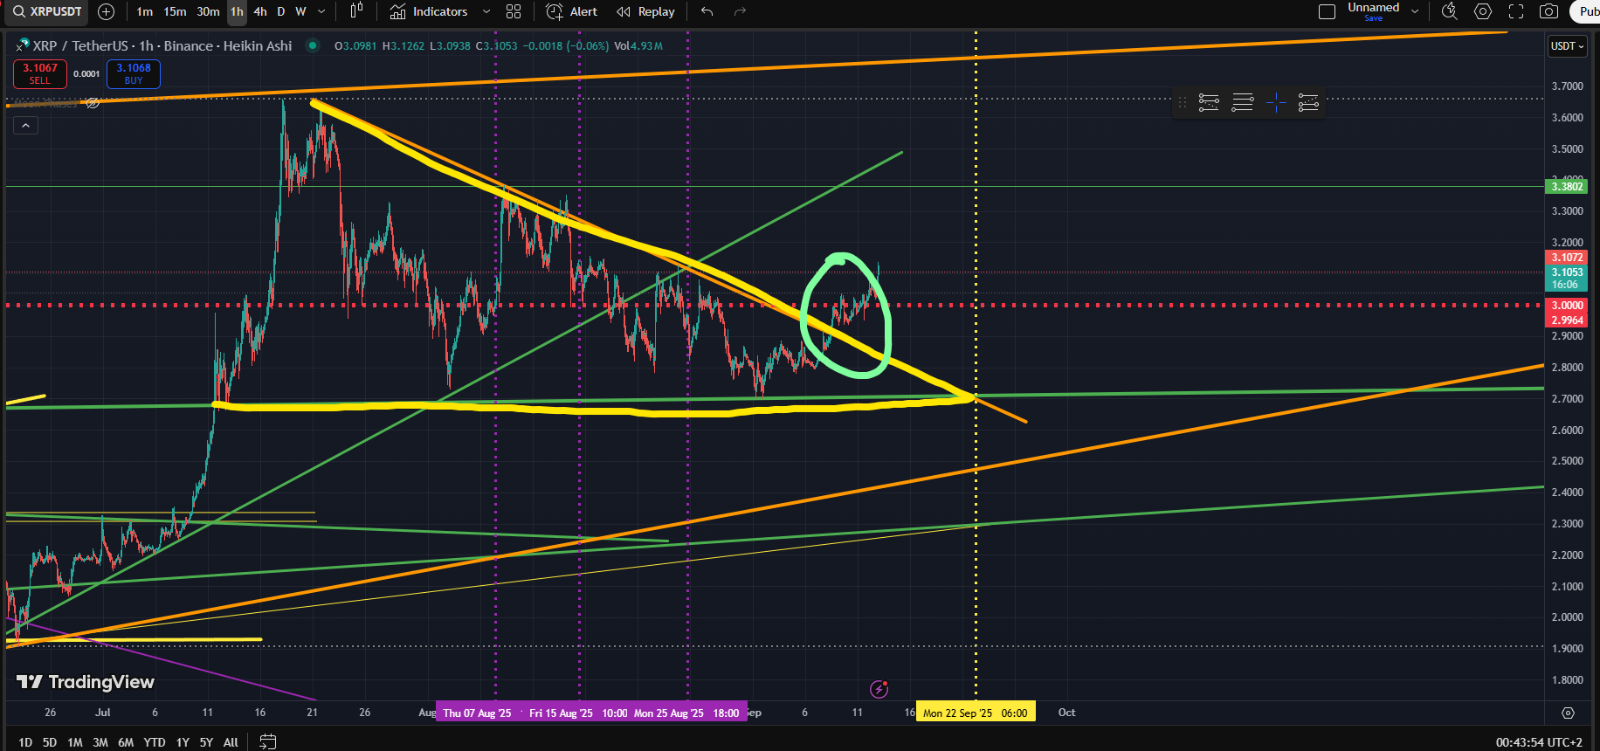Create a new Alert
Screen dimensions: 1600x751
[572, 12]
